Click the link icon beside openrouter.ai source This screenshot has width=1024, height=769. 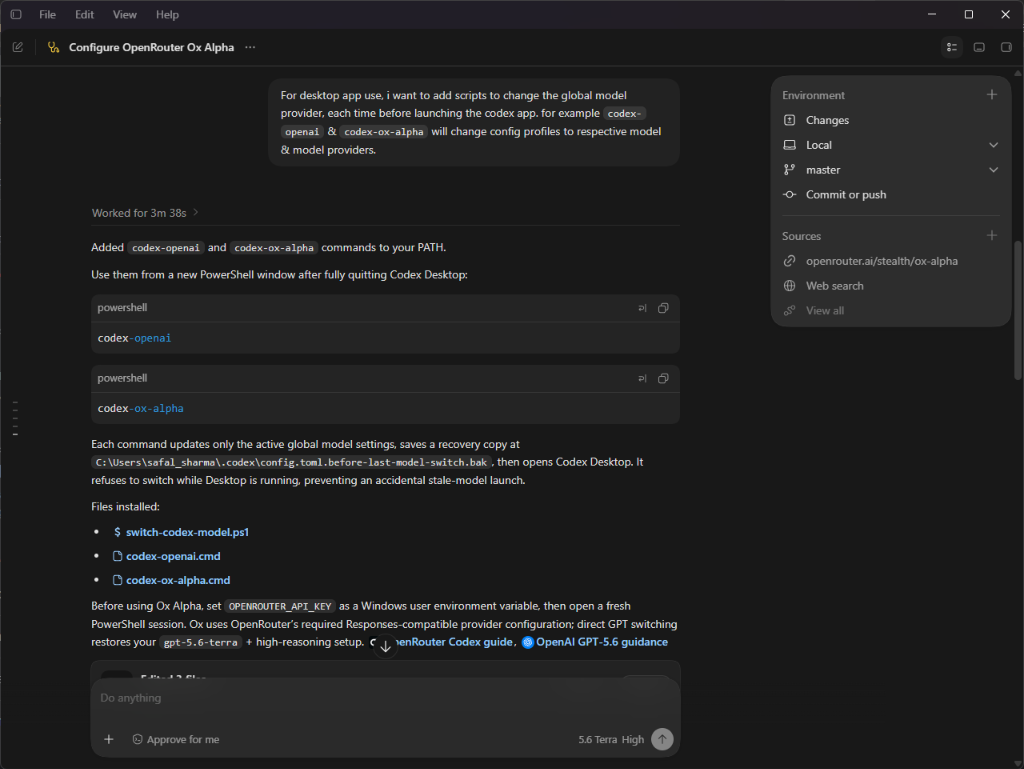(789, 261)
